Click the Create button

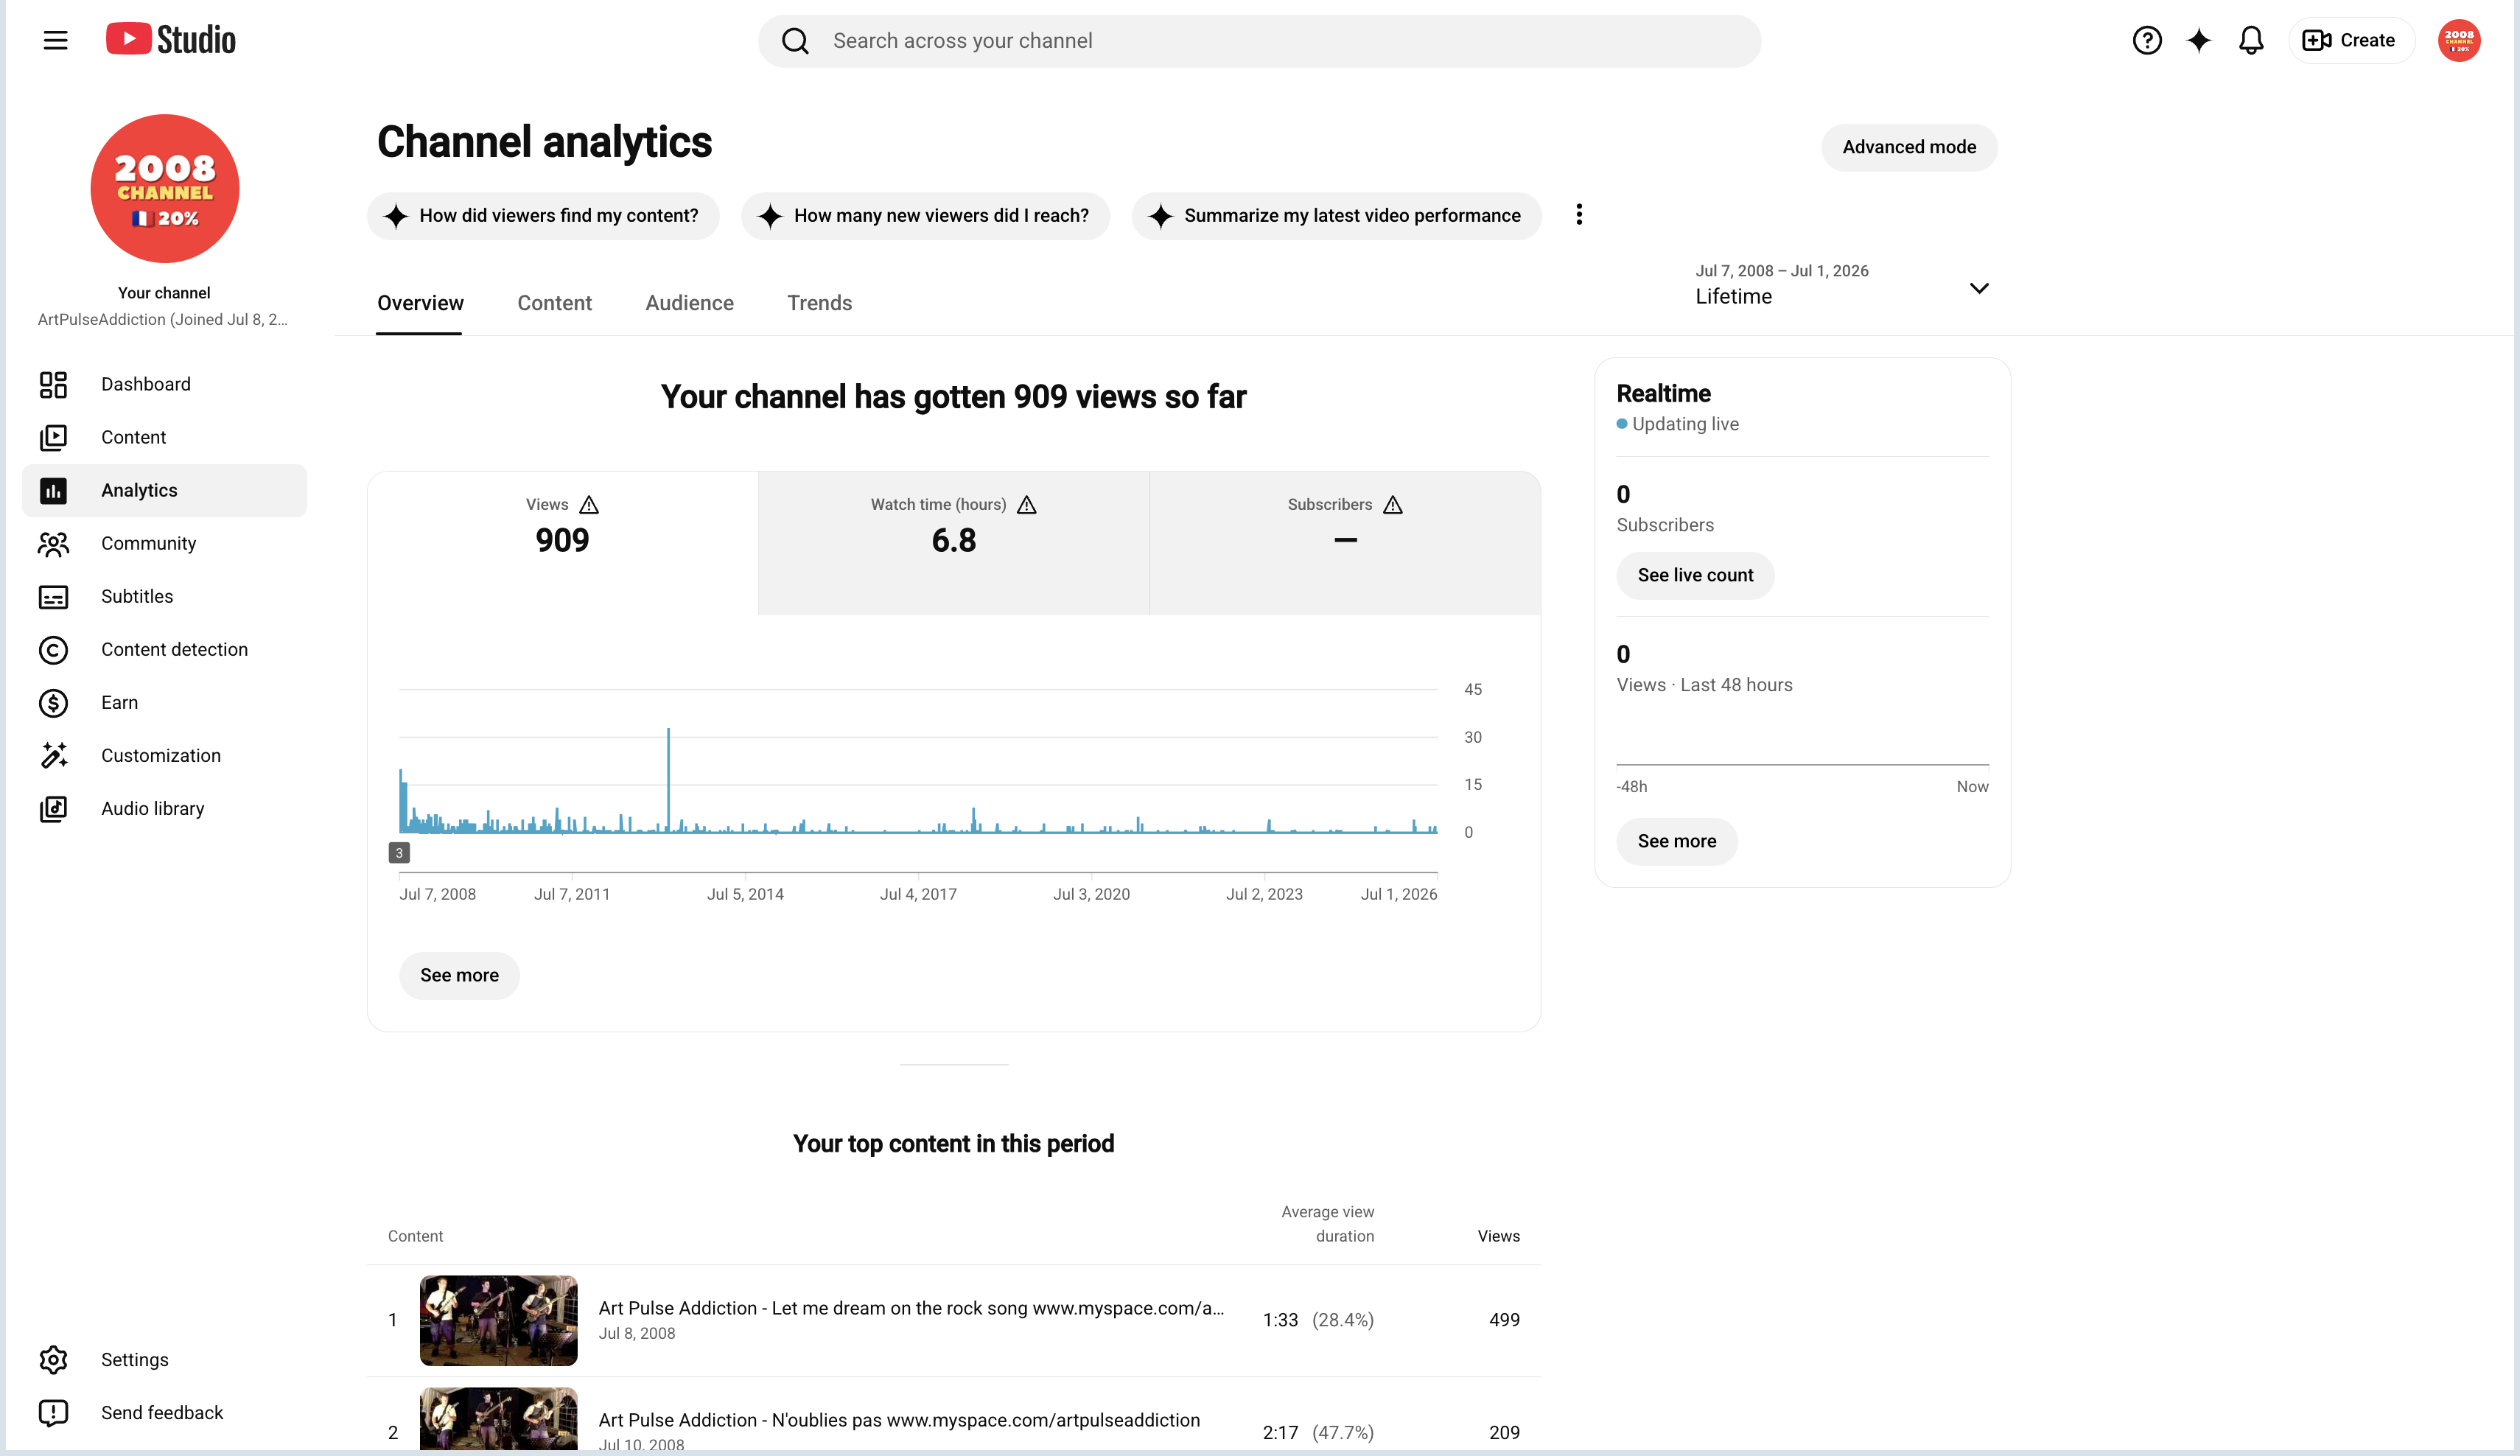[x=2351, y=40]
